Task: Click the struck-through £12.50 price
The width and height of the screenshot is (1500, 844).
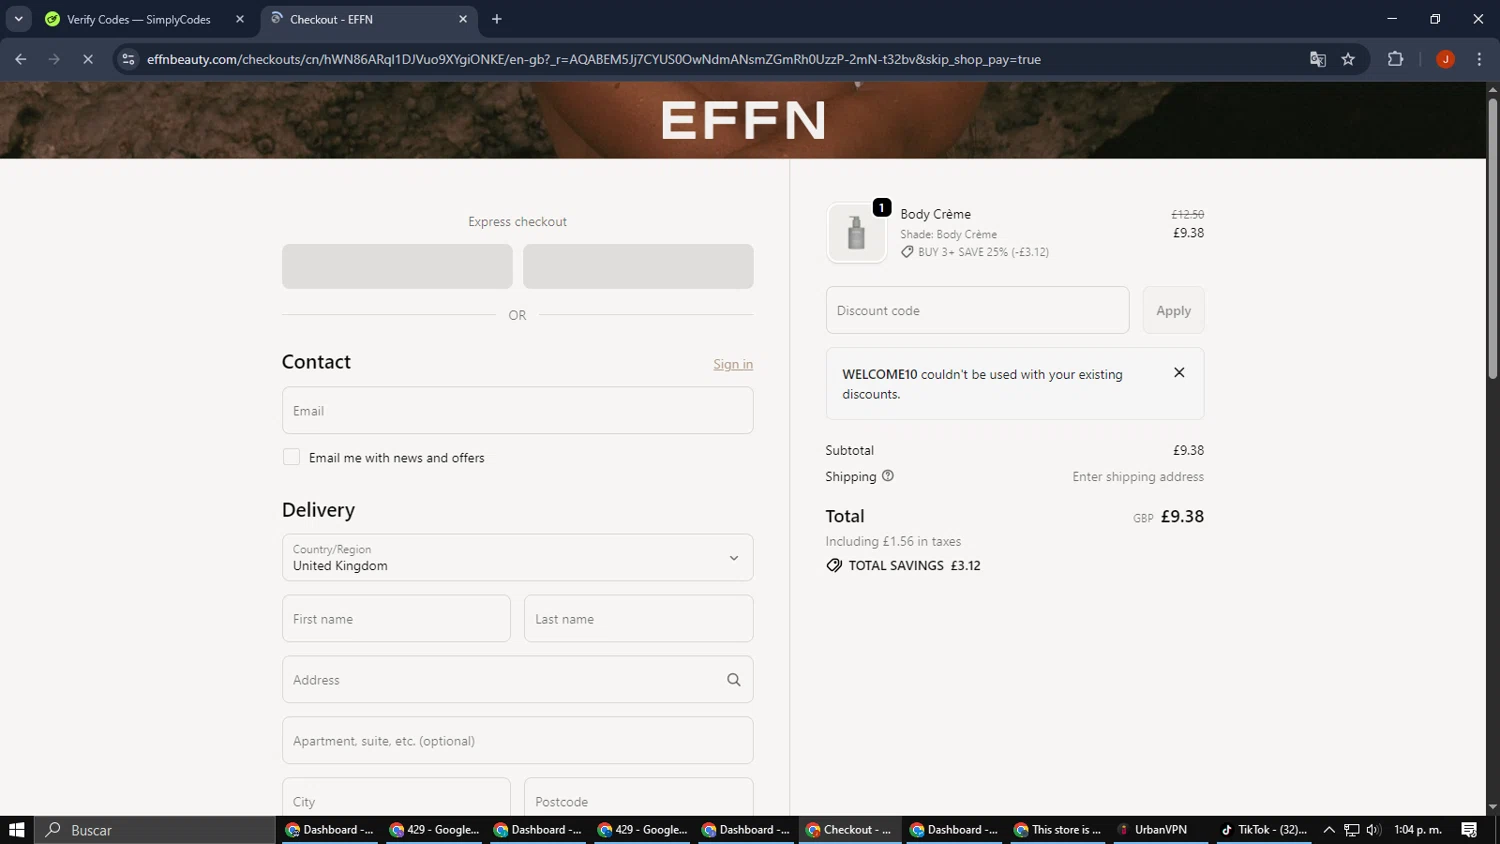Action: (x=1188, y=214)
